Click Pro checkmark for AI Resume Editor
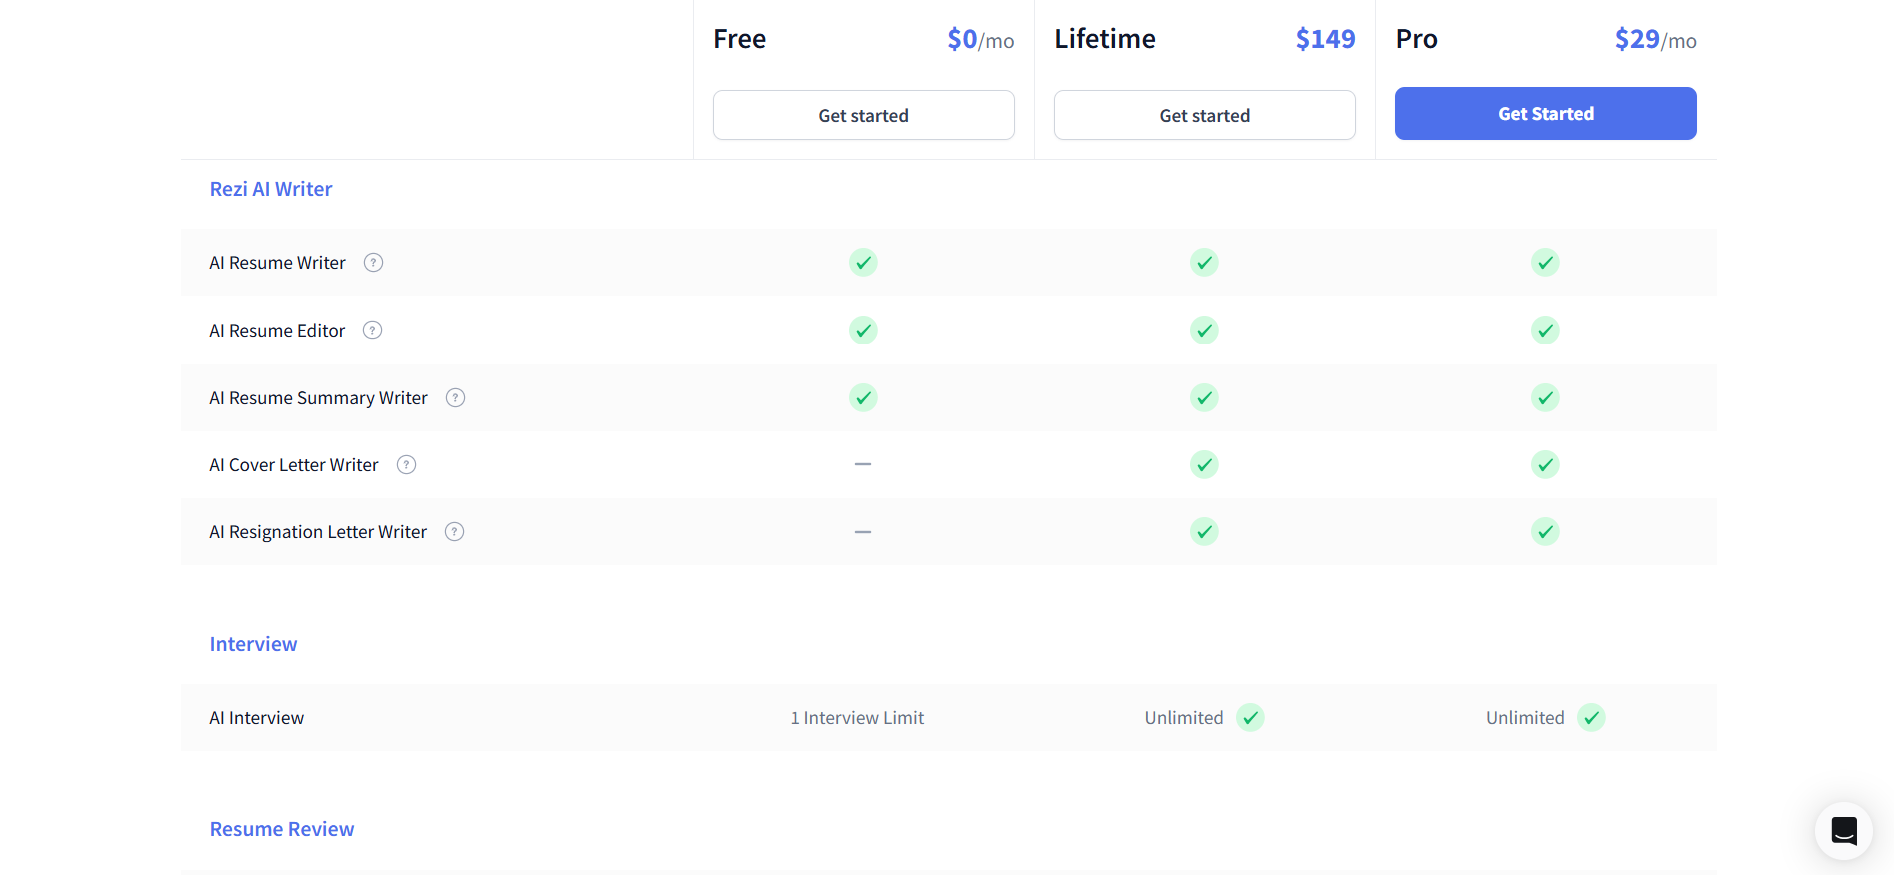 coord(1545,330)
